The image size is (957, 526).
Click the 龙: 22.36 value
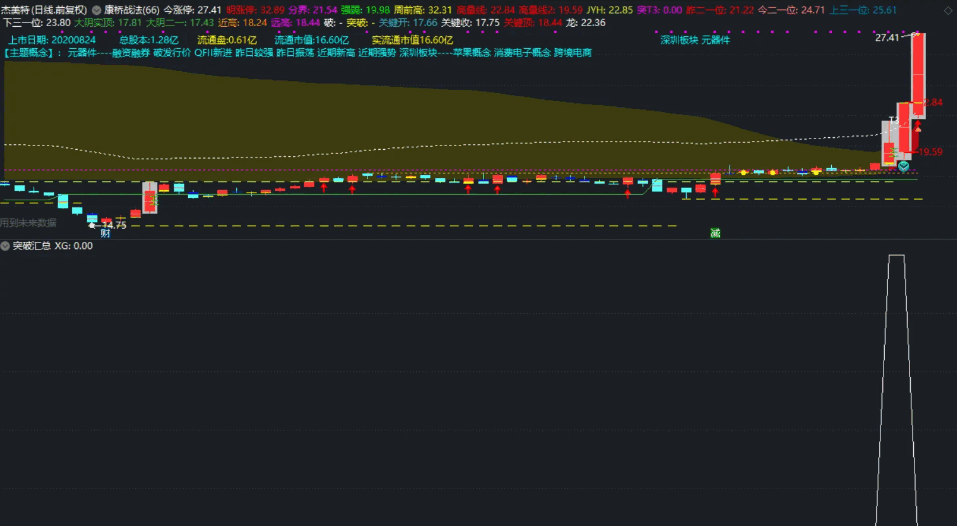[x=586, y=23]
